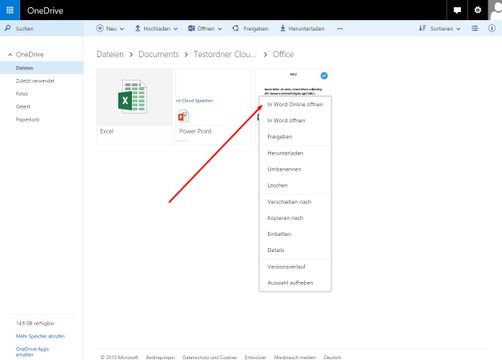Screen dimensions: 502x360
Task: Expand the Hochladen dropdown arrow
Action: [x=176, y=29]
